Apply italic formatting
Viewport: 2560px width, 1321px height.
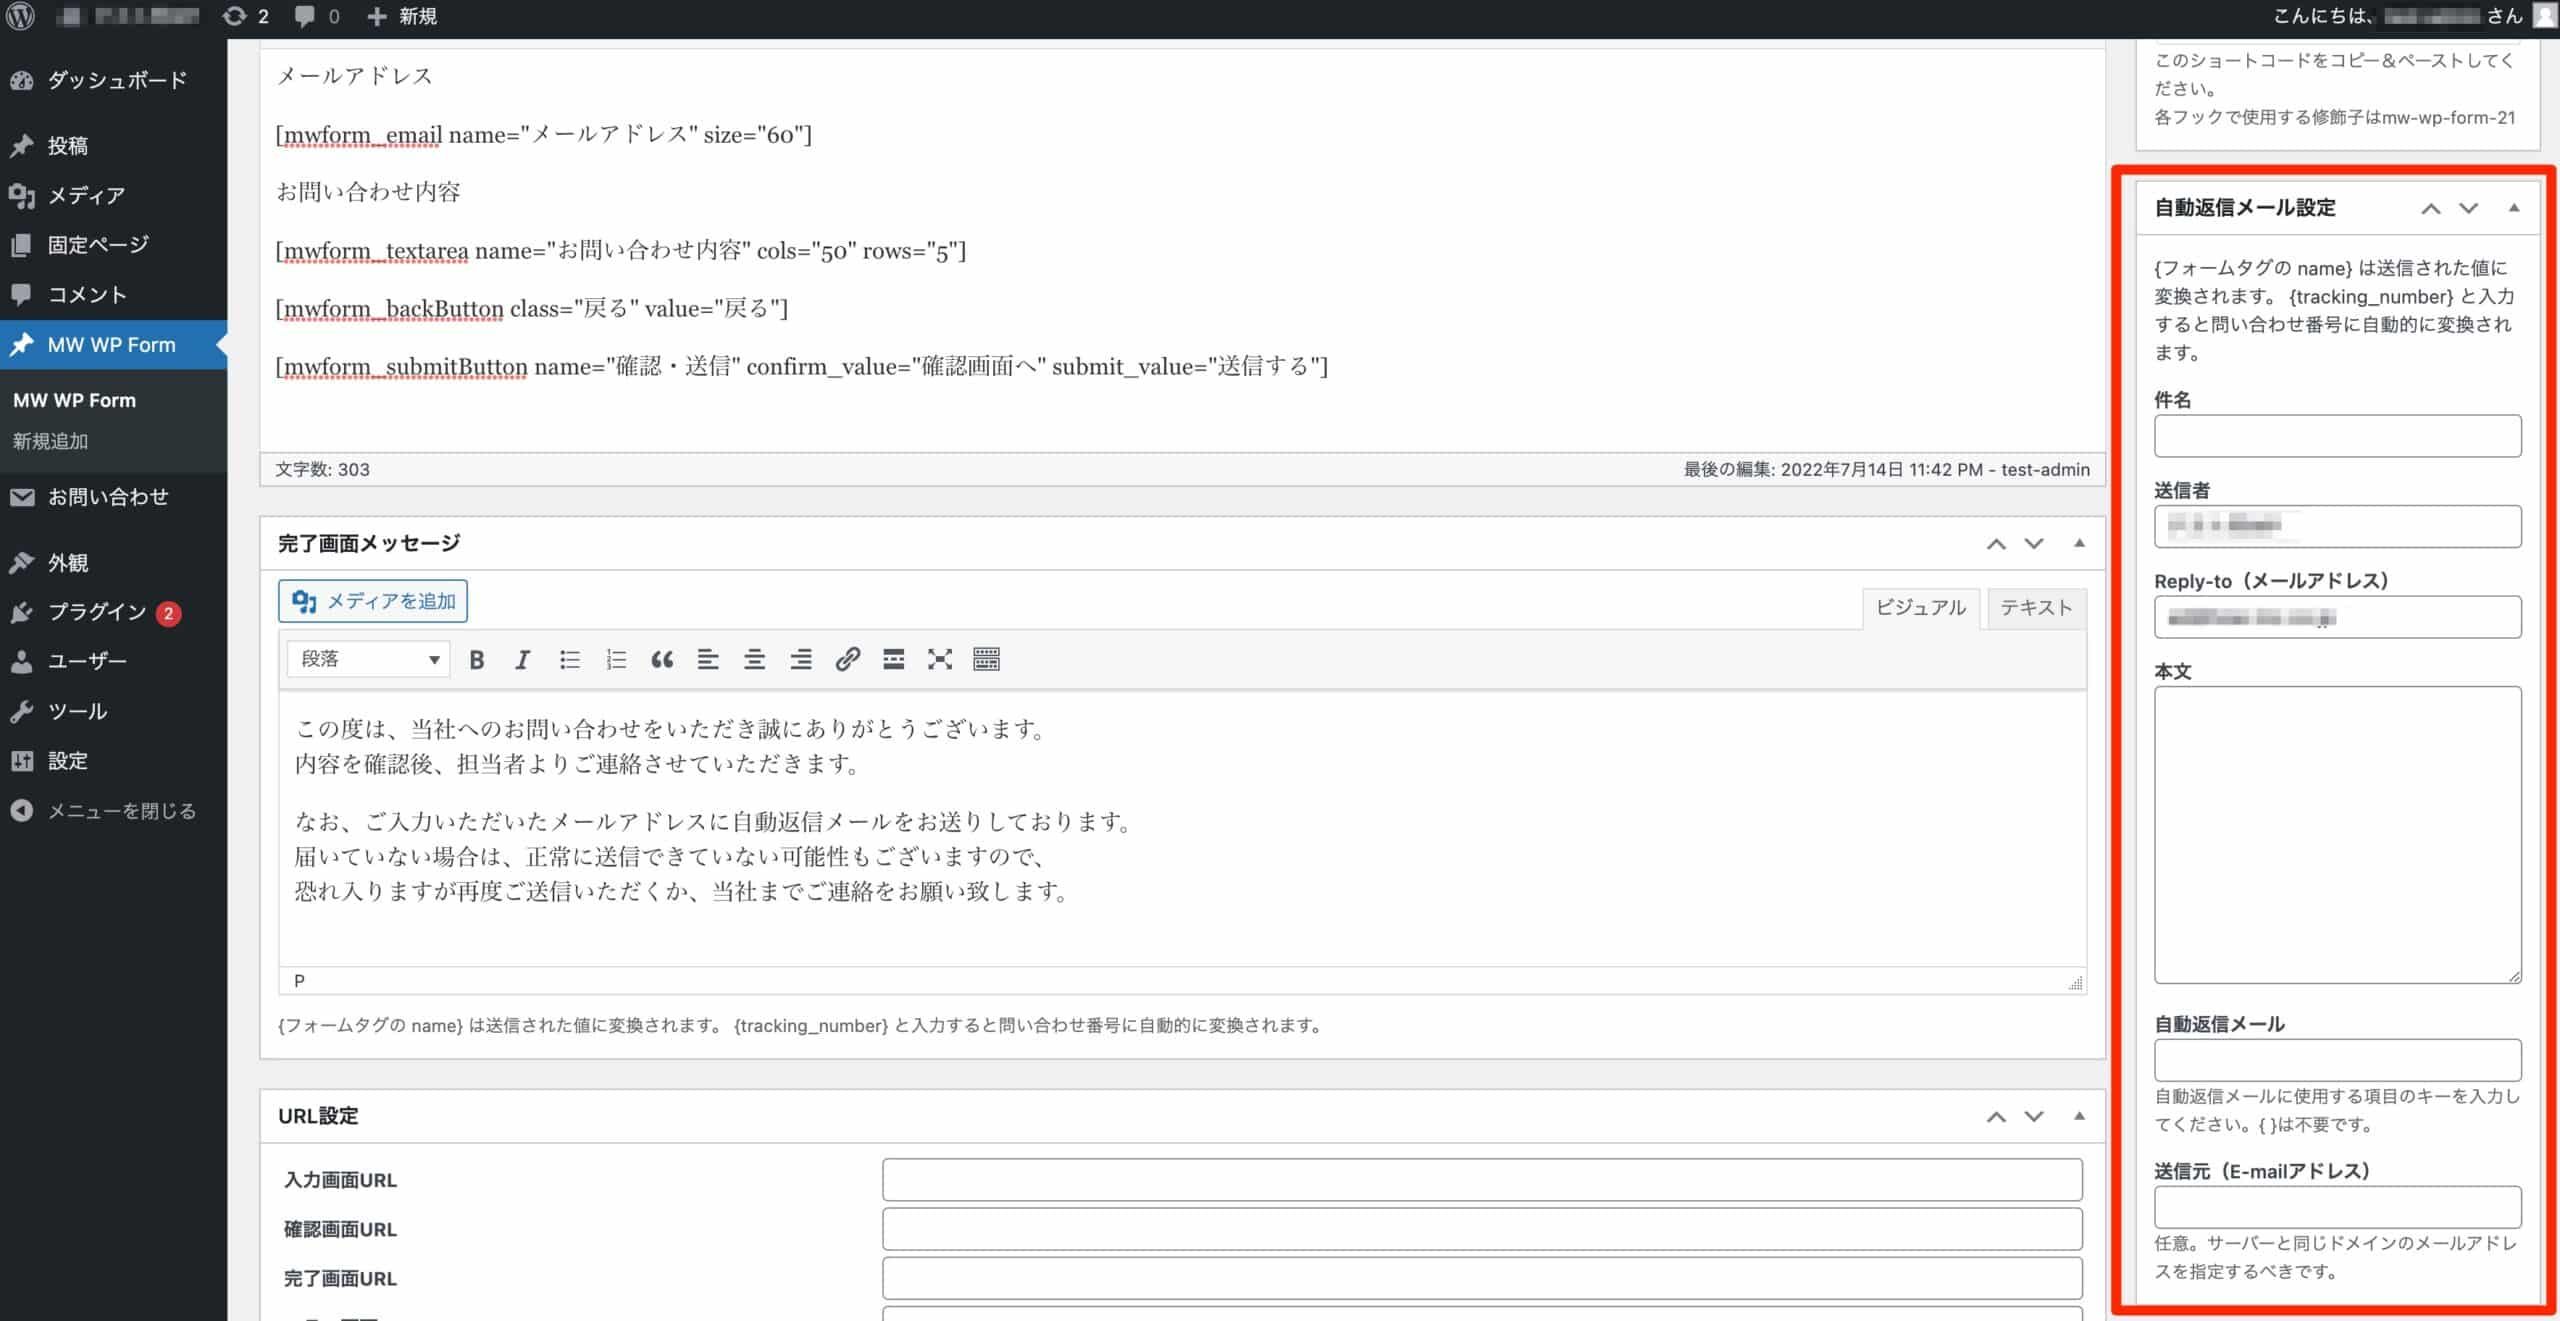pos(522,659)
